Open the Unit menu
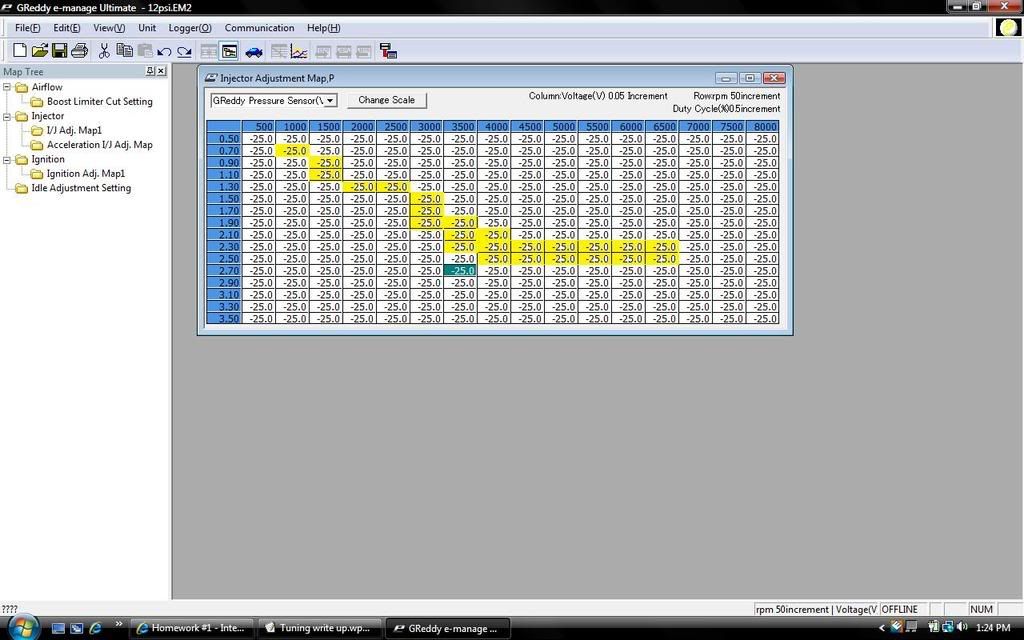 (147, 28)
